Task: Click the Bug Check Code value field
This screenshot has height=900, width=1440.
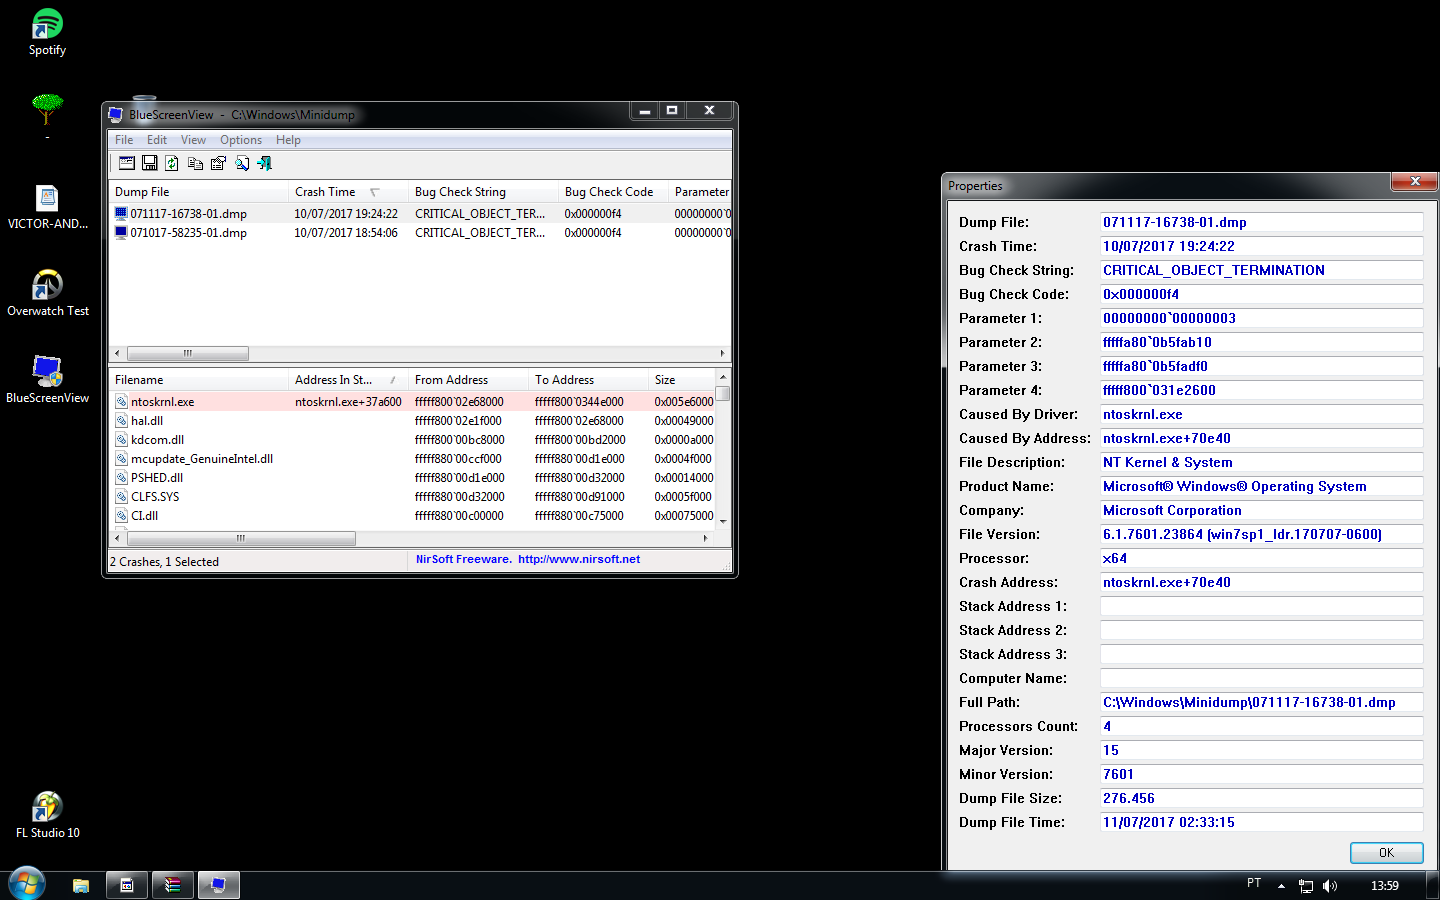Action: [1261, 294]
